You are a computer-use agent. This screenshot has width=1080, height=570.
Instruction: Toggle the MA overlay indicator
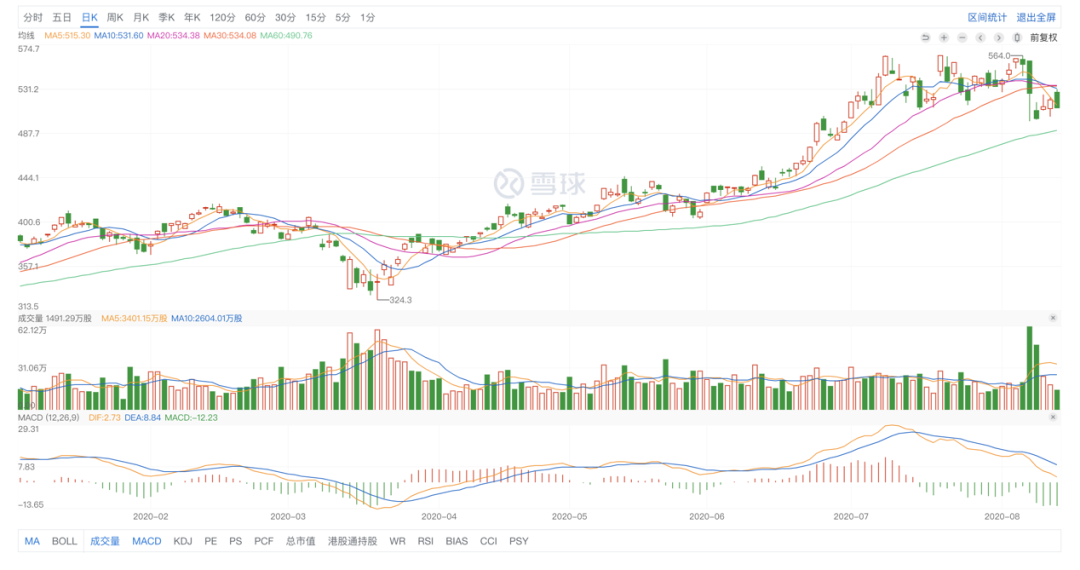click(32, 541)
